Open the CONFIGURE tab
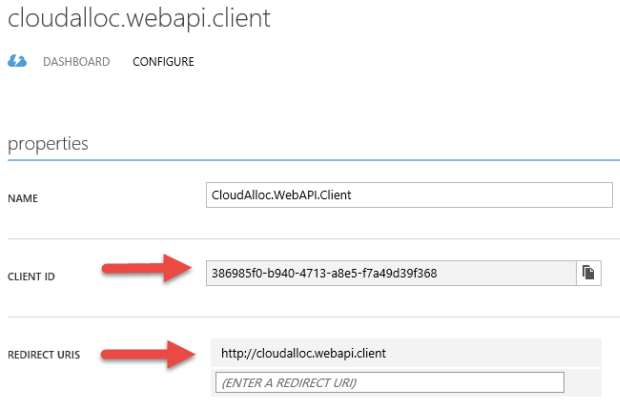This screenshot has width=620, height=402. (x=163, y=62)
